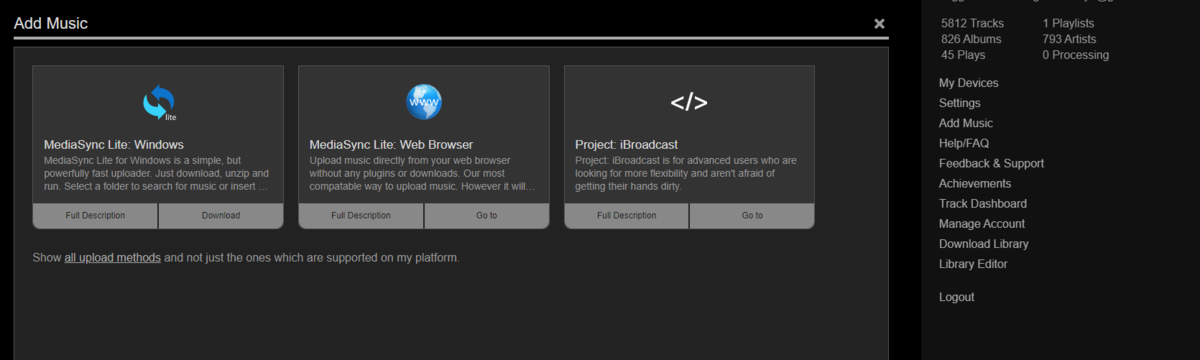Open My Devices in the sidebar

(968, 83)
